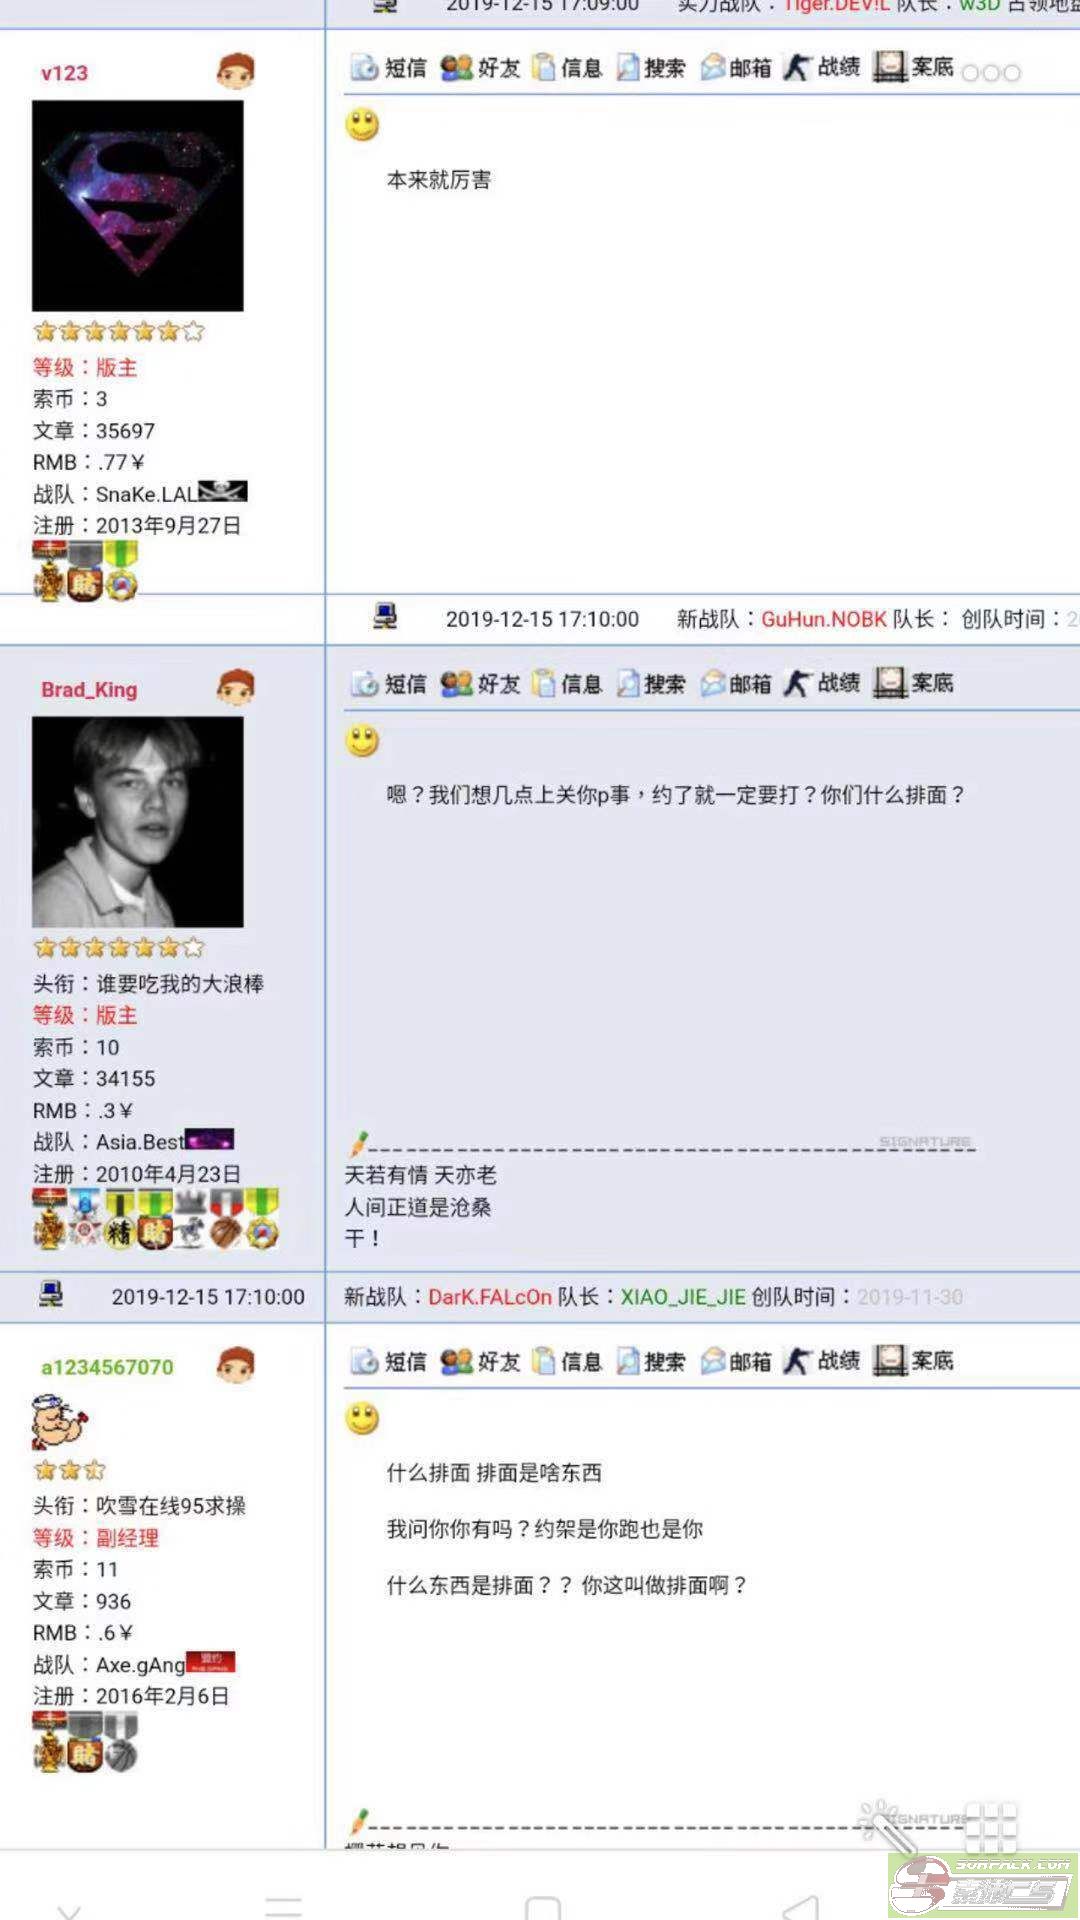This screenshot has width=1080, height=1920.
Task: Add v123 as friend via 好友 icon
Action: (481, 68)
